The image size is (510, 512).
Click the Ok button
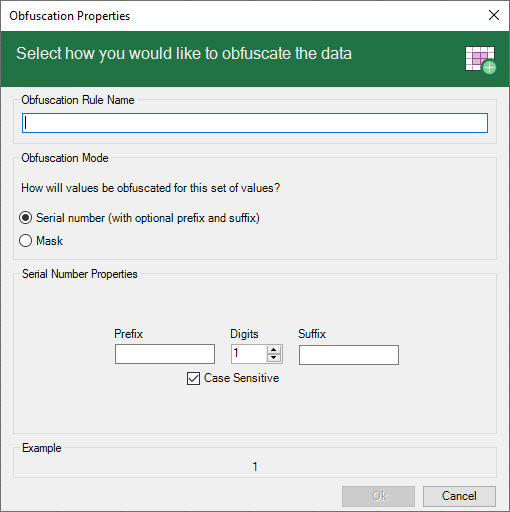tap(378, 496)
